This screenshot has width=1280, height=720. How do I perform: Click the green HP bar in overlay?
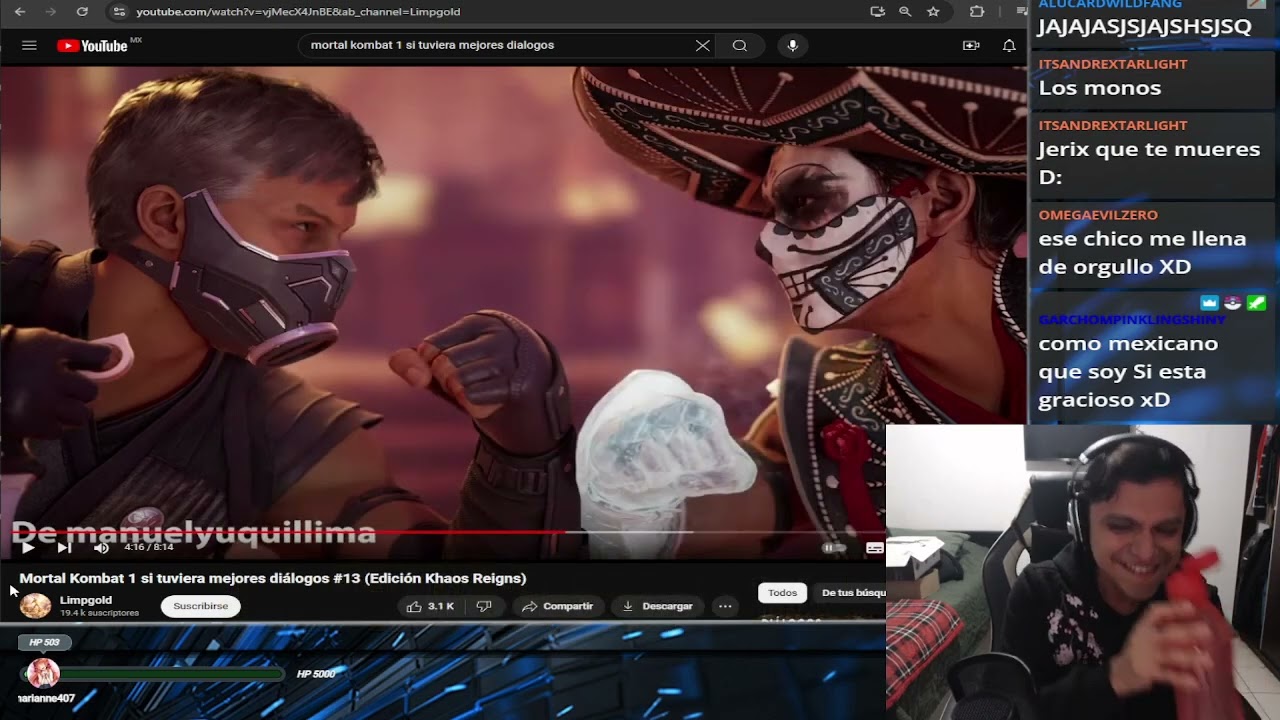[x=170, y=674]
